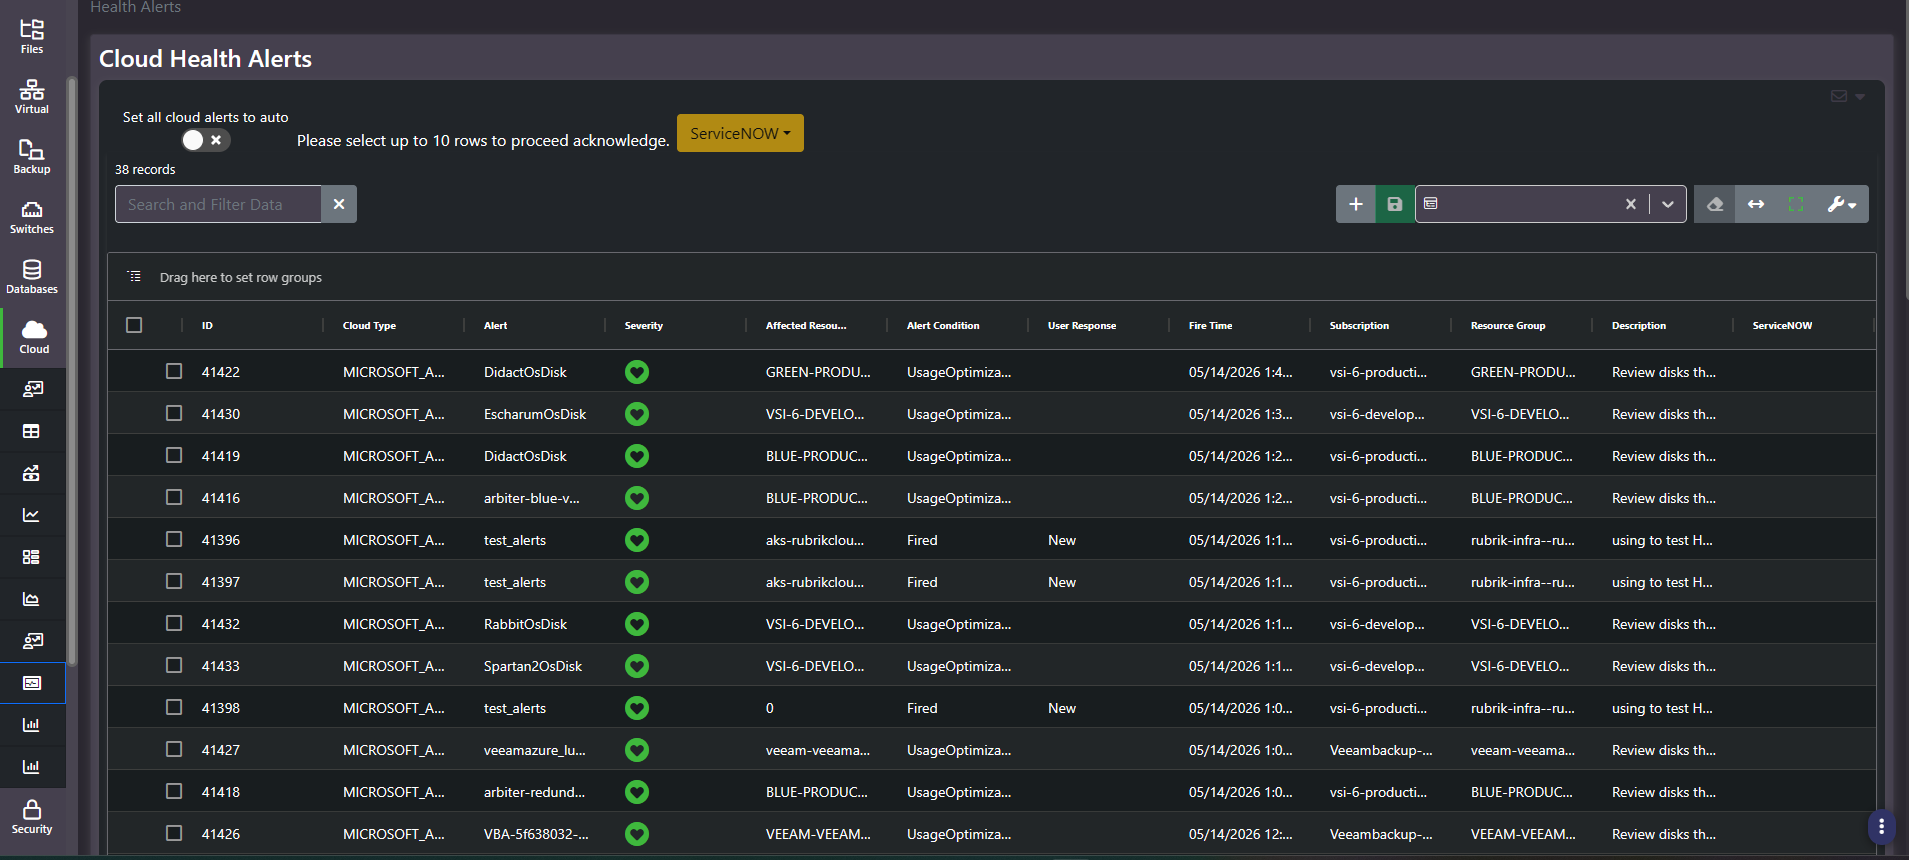Image resolution: width=1909 pixels, height=860 pixels.
Task: Open the tile list dashboard sub-item in sidebar
Action: click(32, 557)
